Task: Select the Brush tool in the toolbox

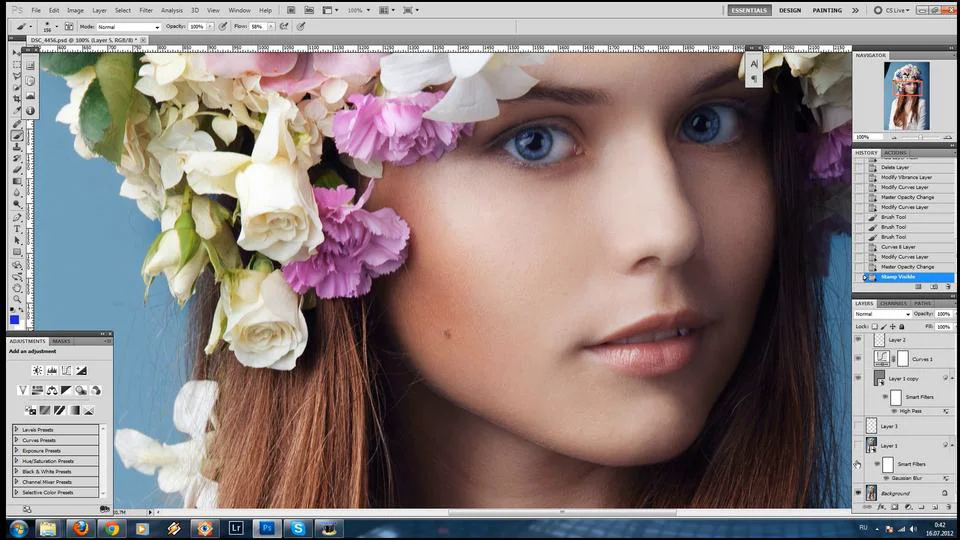Action: (17, 136)
